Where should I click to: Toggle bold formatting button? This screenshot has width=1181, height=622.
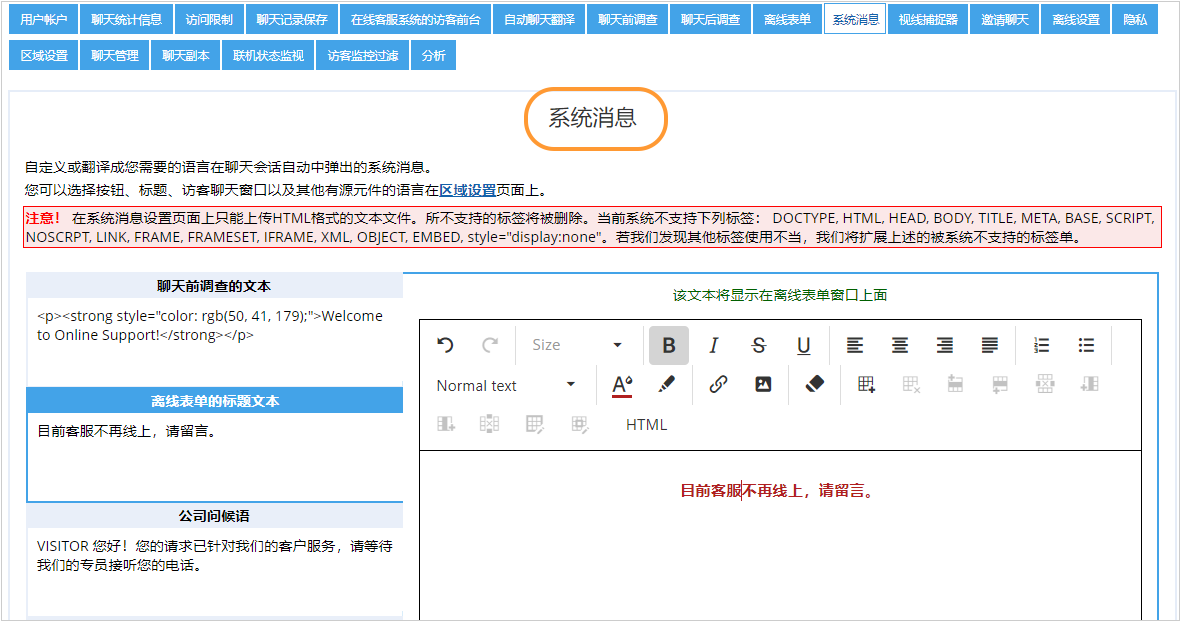point(669,346)
